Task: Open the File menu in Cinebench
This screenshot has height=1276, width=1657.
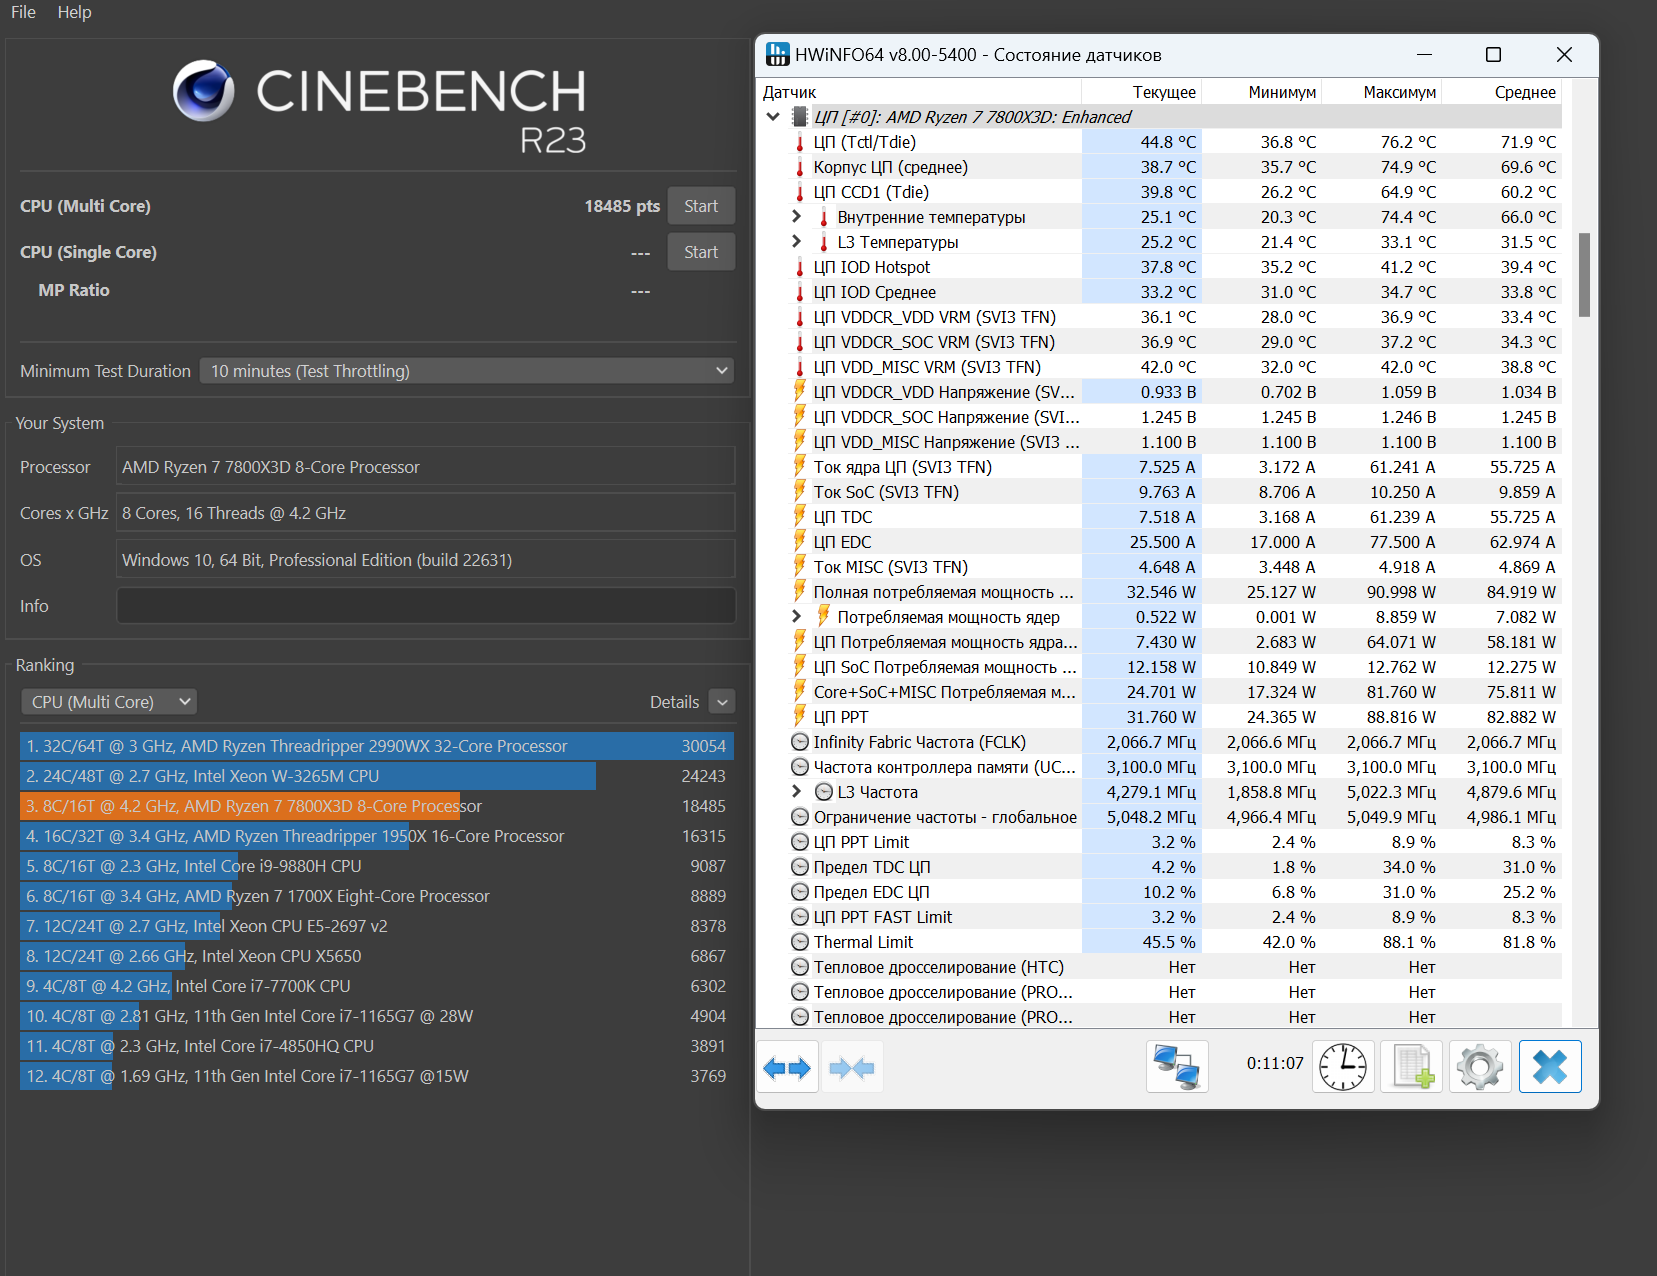Action: [x=23, y=12]
